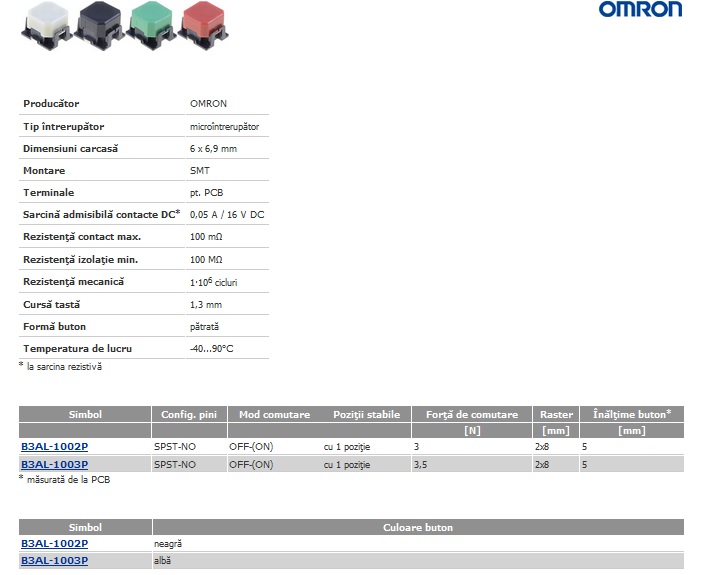Viewport: 714px width, 575px height.
Task: Select the Tip întrerupător label
Action: tap(63, 127)
